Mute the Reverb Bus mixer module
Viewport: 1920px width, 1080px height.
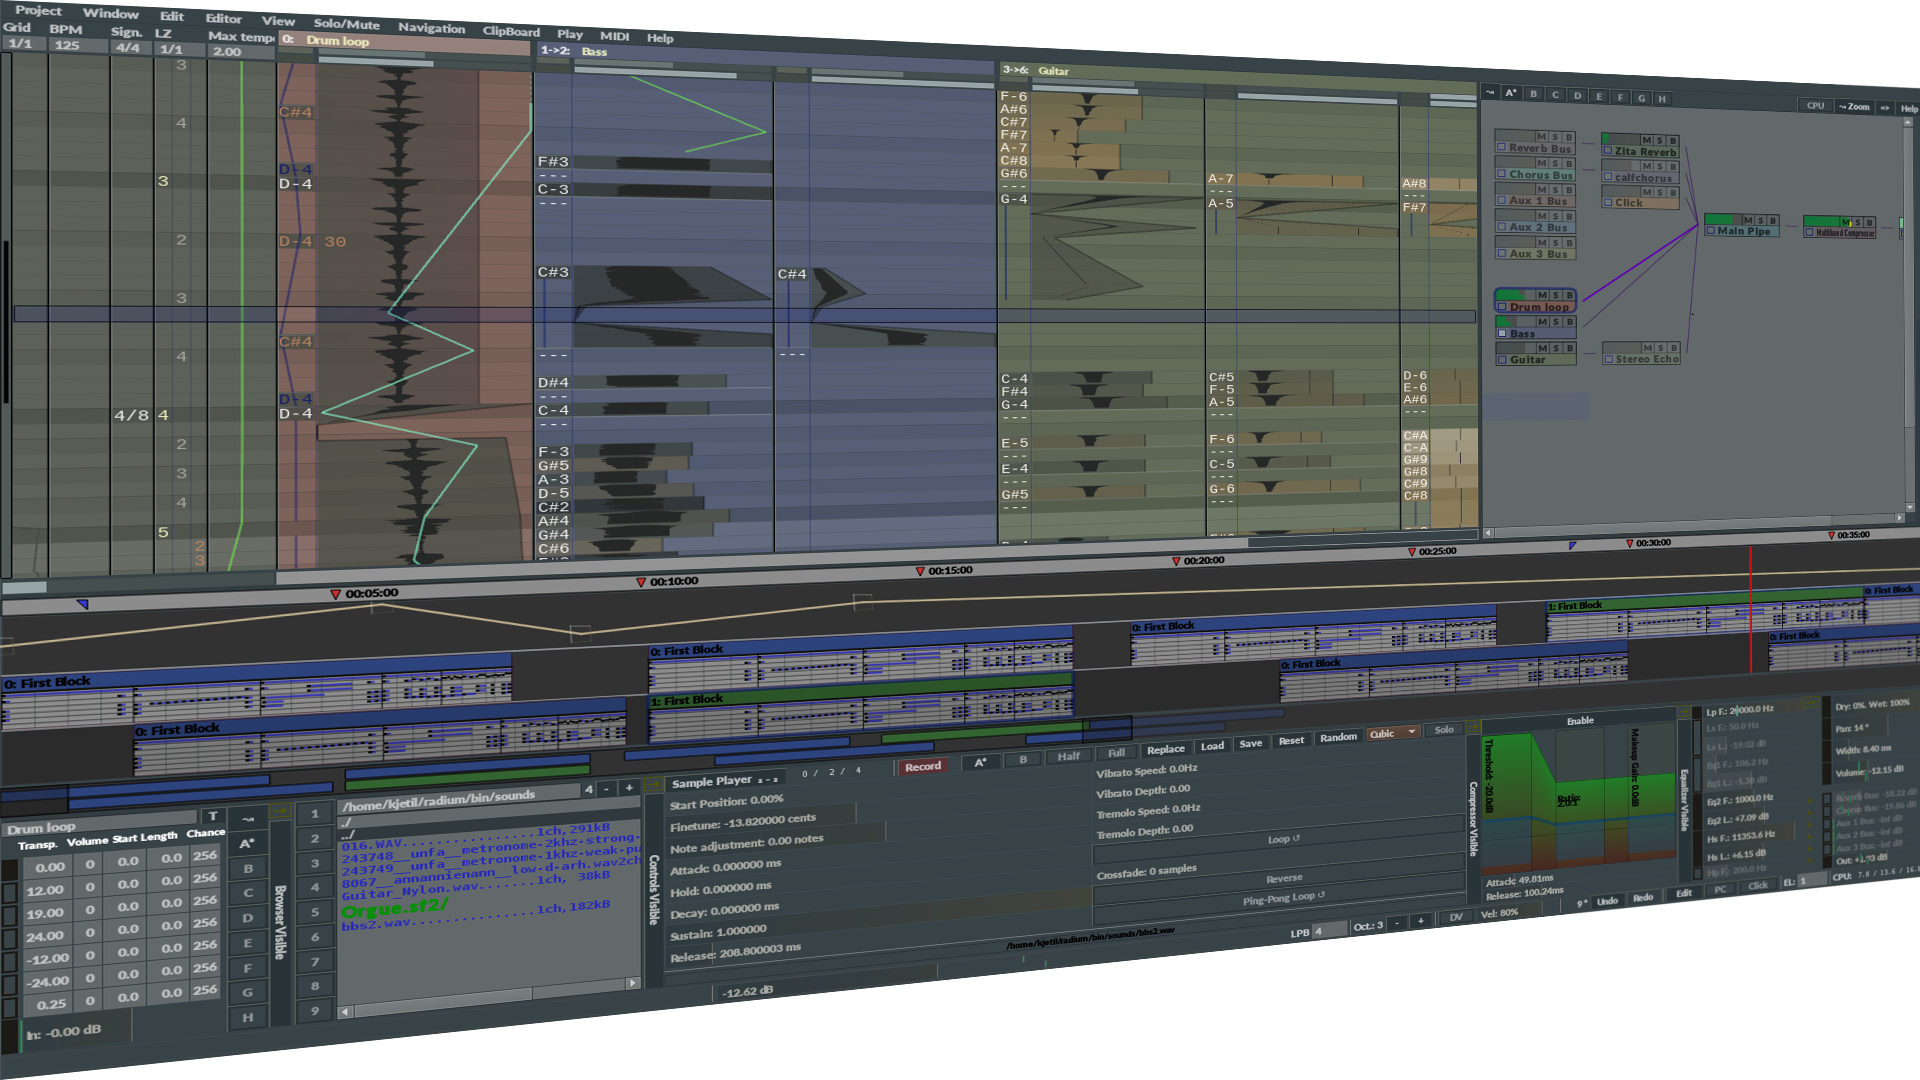pyautogui.click(x=1541, y=136)
